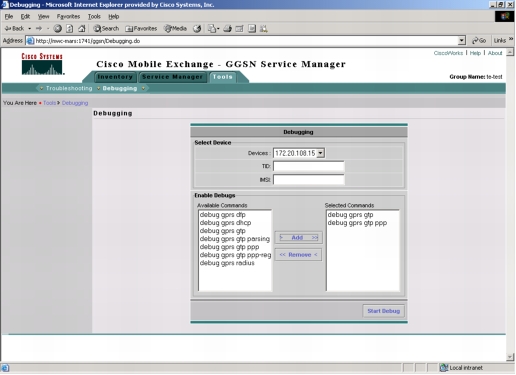
Task: Open the address bar dropdown arrow
Action: click(x=462, y=41)
